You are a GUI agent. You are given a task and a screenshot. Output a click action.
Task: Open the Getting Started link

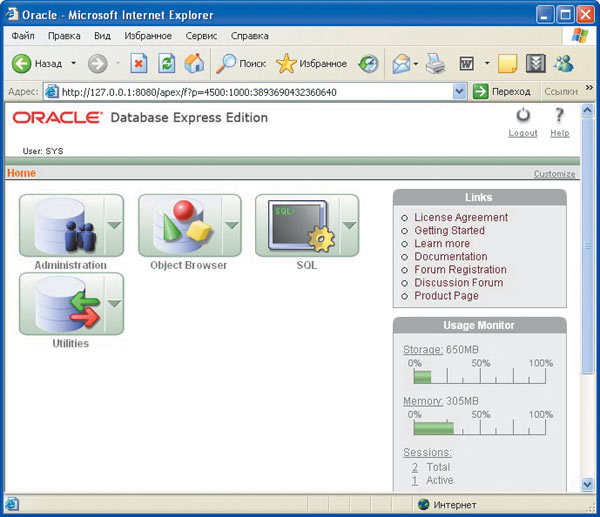[x=450, y=230]
